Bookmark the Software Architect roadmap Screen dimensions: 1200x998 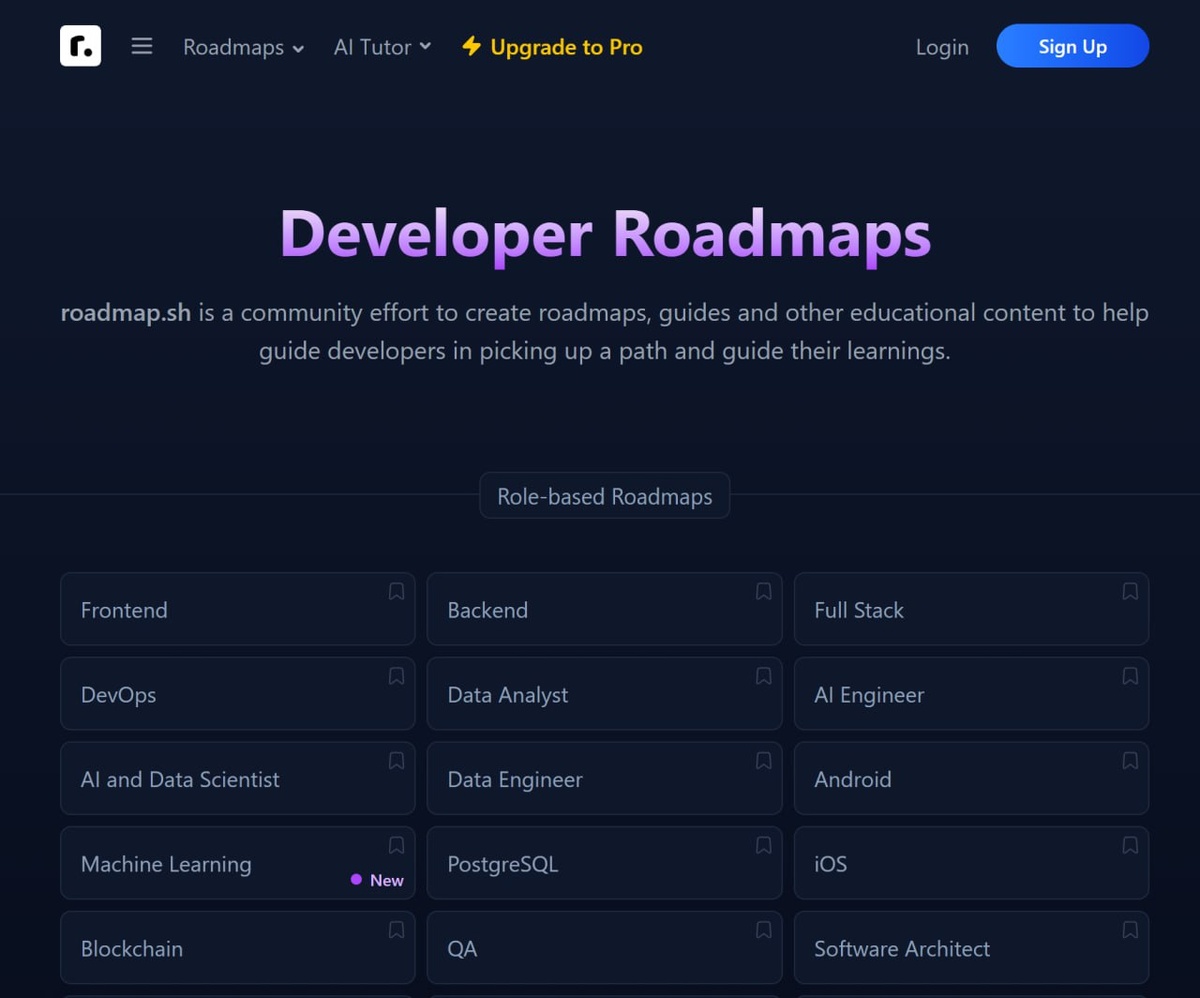(1130, 930)
